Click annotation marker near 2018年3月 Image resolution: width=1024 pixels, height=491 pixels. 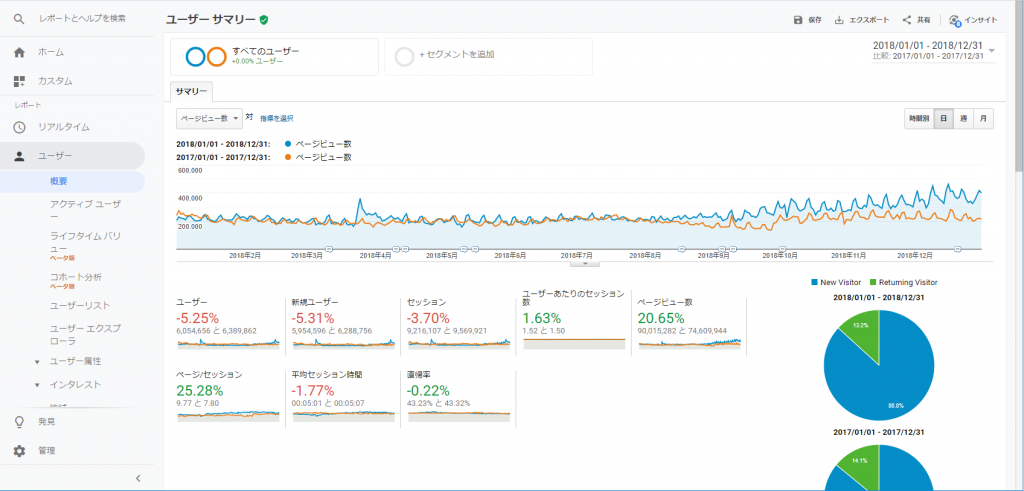tap(328, 249)
